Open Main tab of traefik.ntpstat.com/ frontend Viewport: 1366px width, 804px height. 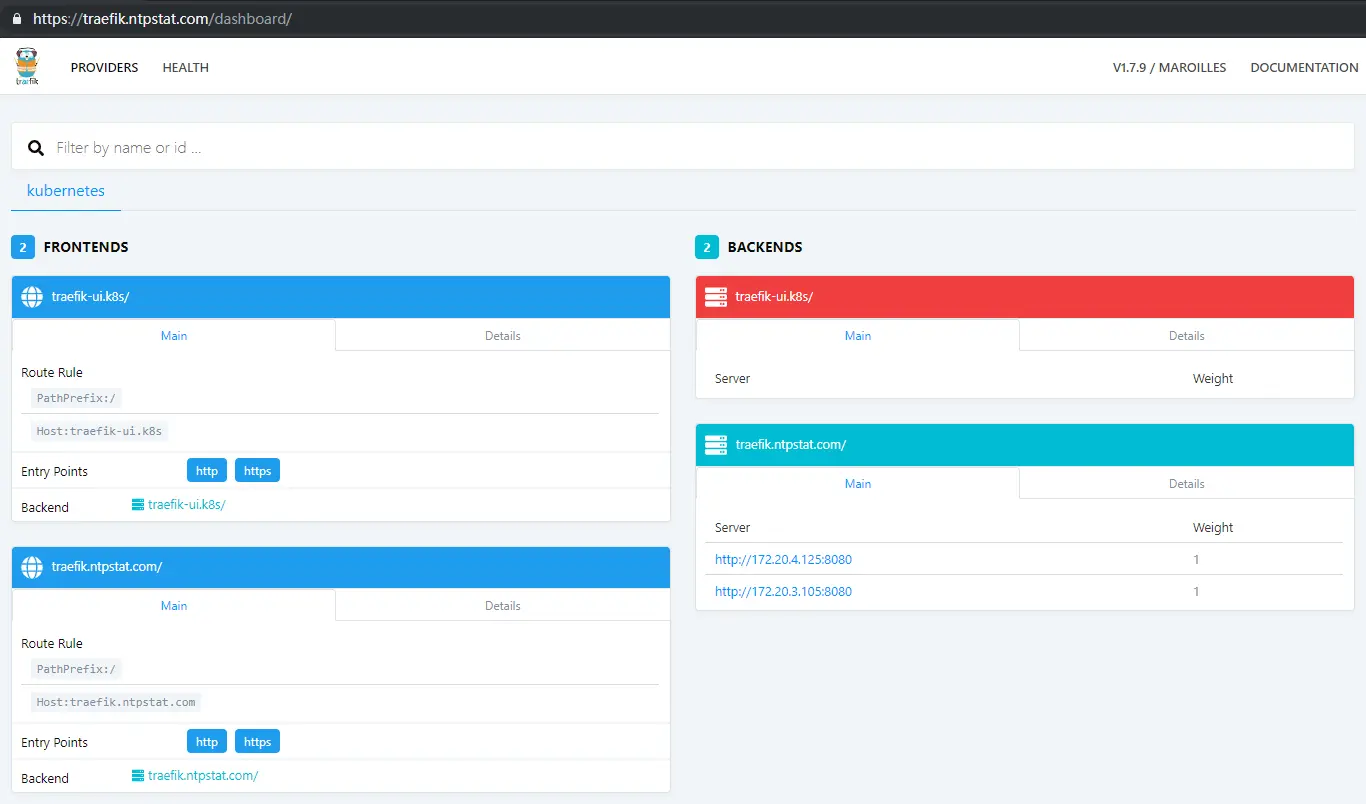pos(174,605)
